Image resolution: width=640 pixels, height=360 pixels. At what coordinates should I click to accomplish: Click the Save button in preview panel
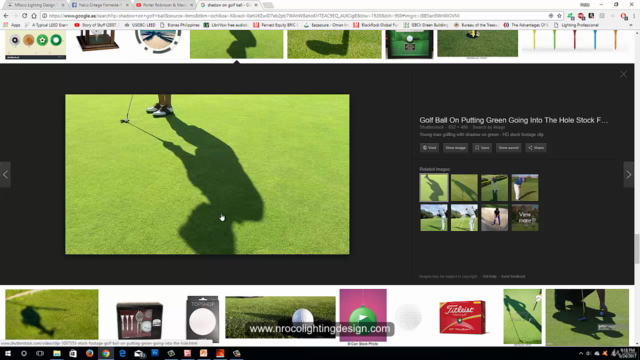482,148
